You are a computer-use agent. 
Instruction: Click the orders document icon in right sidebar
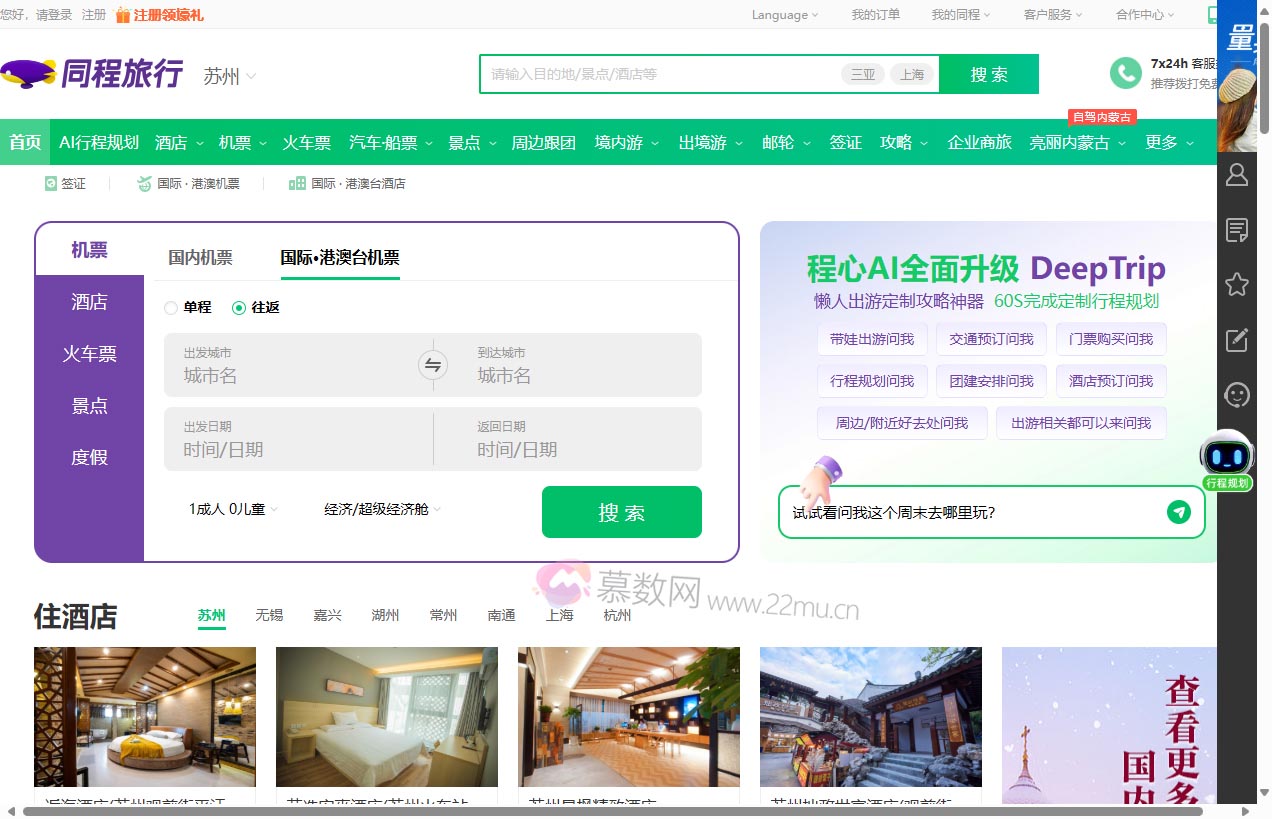1237,230
